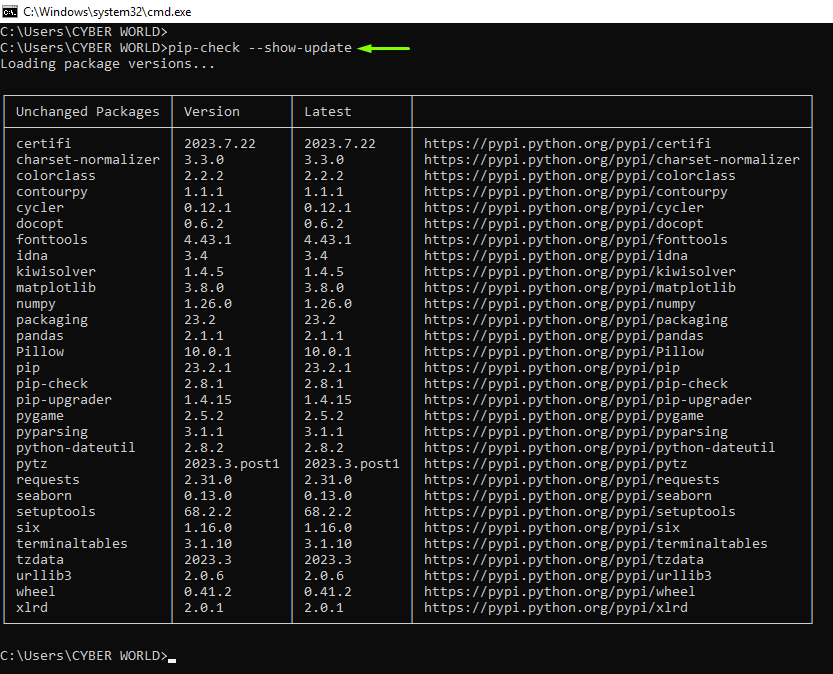Image resolution: width=833 pixels, height=674 pixels.
Task: Click the pytz version 2023.3.post1
Action: [231, 464]
